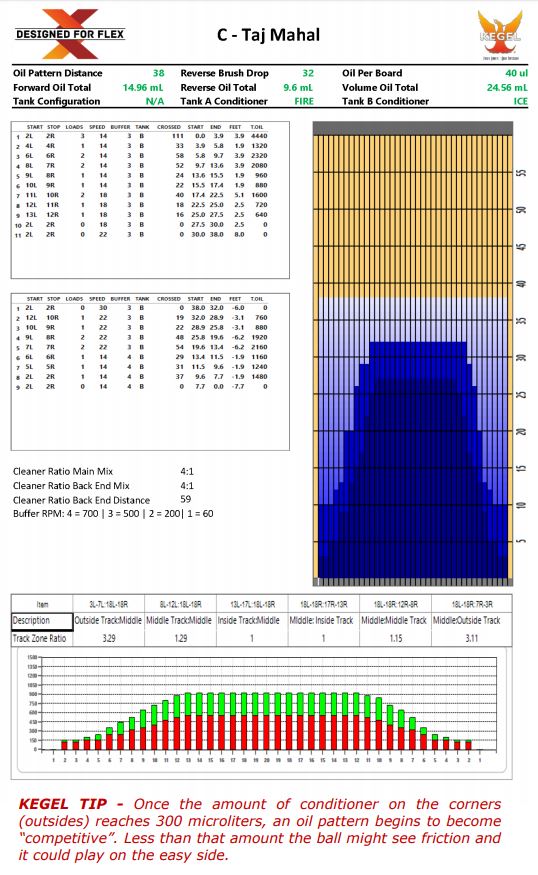Image resolution: width=538 pixels, height=875 pixels.
Task: Select the Track Zone Ratio row label
Action: point(40,638)
